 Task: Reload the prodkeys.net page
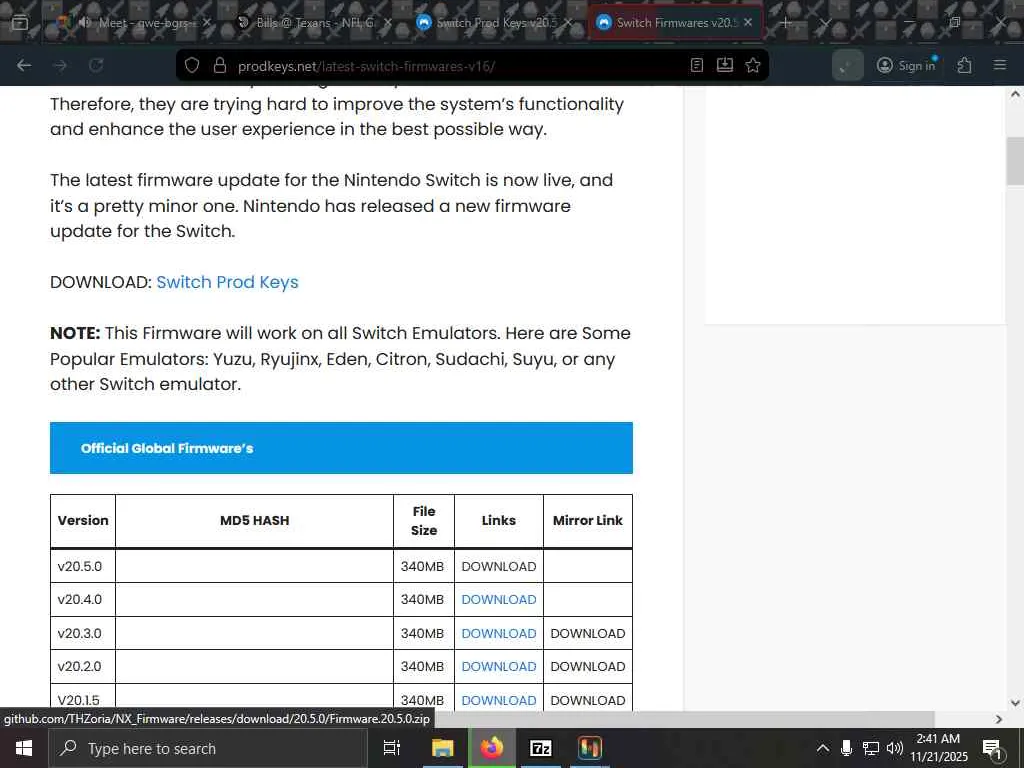96,65
